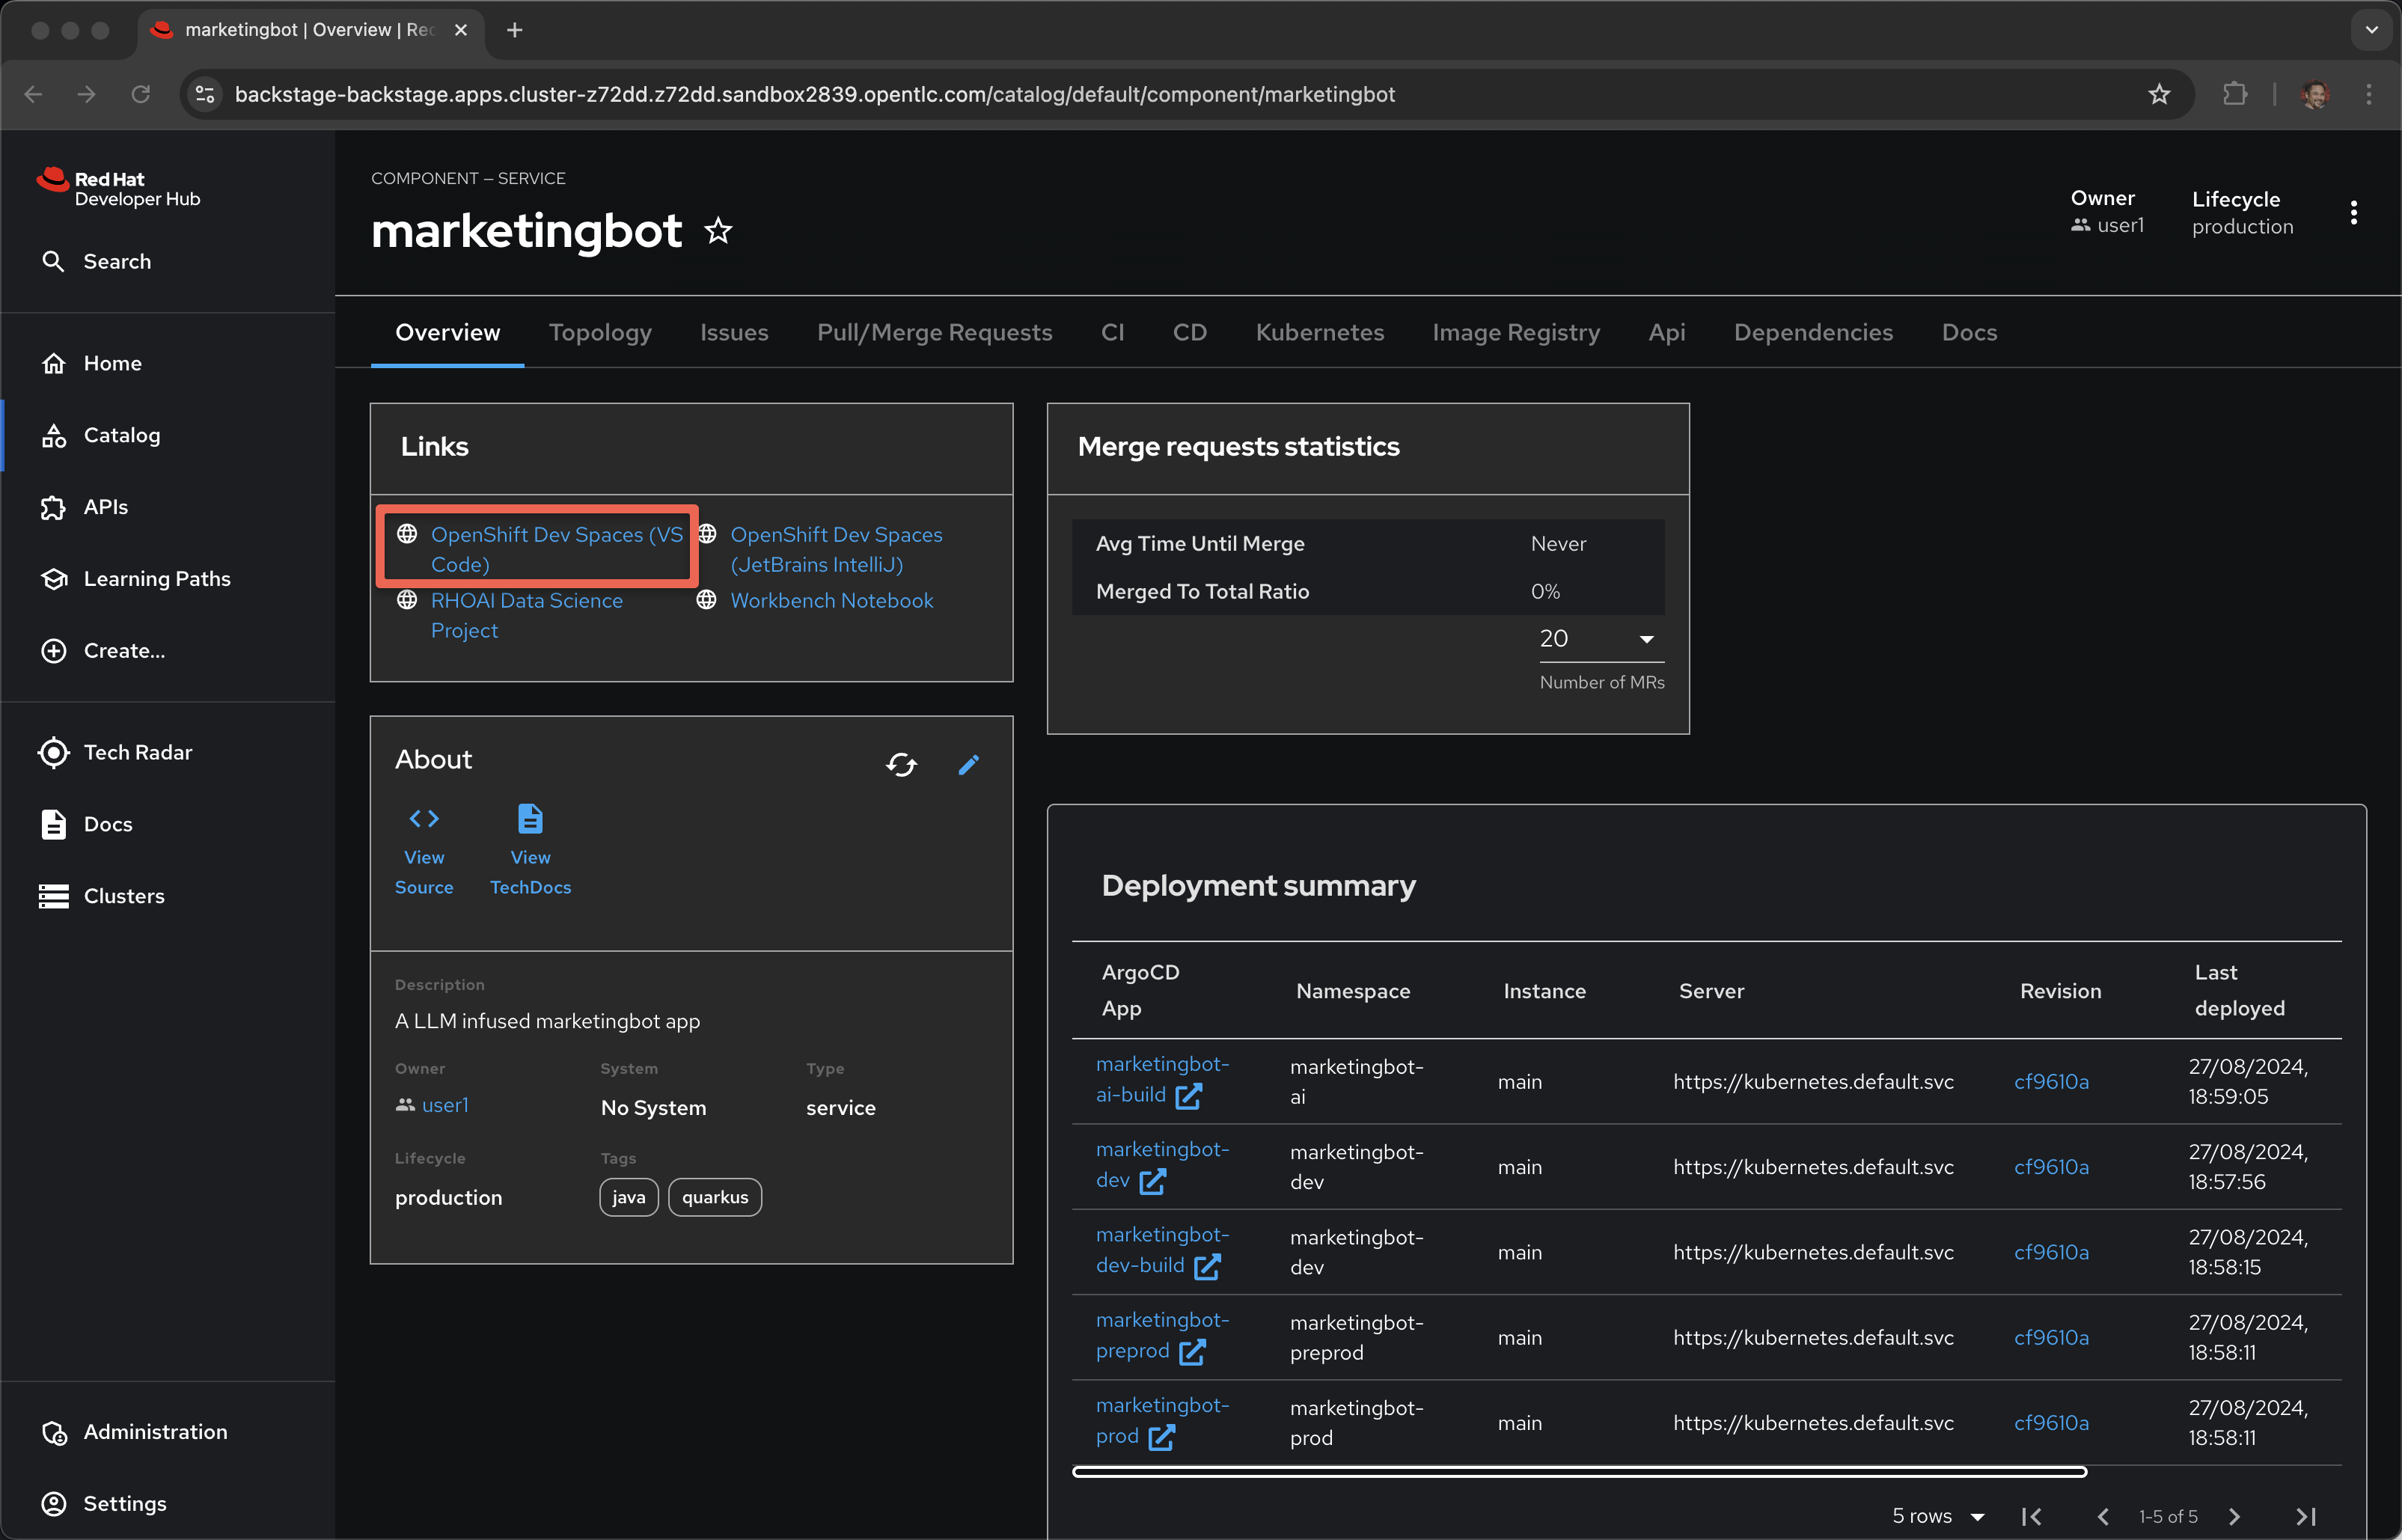The image size is (2402, 1540).
Task: Open external link icon for marketingbot-ai-build
Action: tap(1188, 1096)
